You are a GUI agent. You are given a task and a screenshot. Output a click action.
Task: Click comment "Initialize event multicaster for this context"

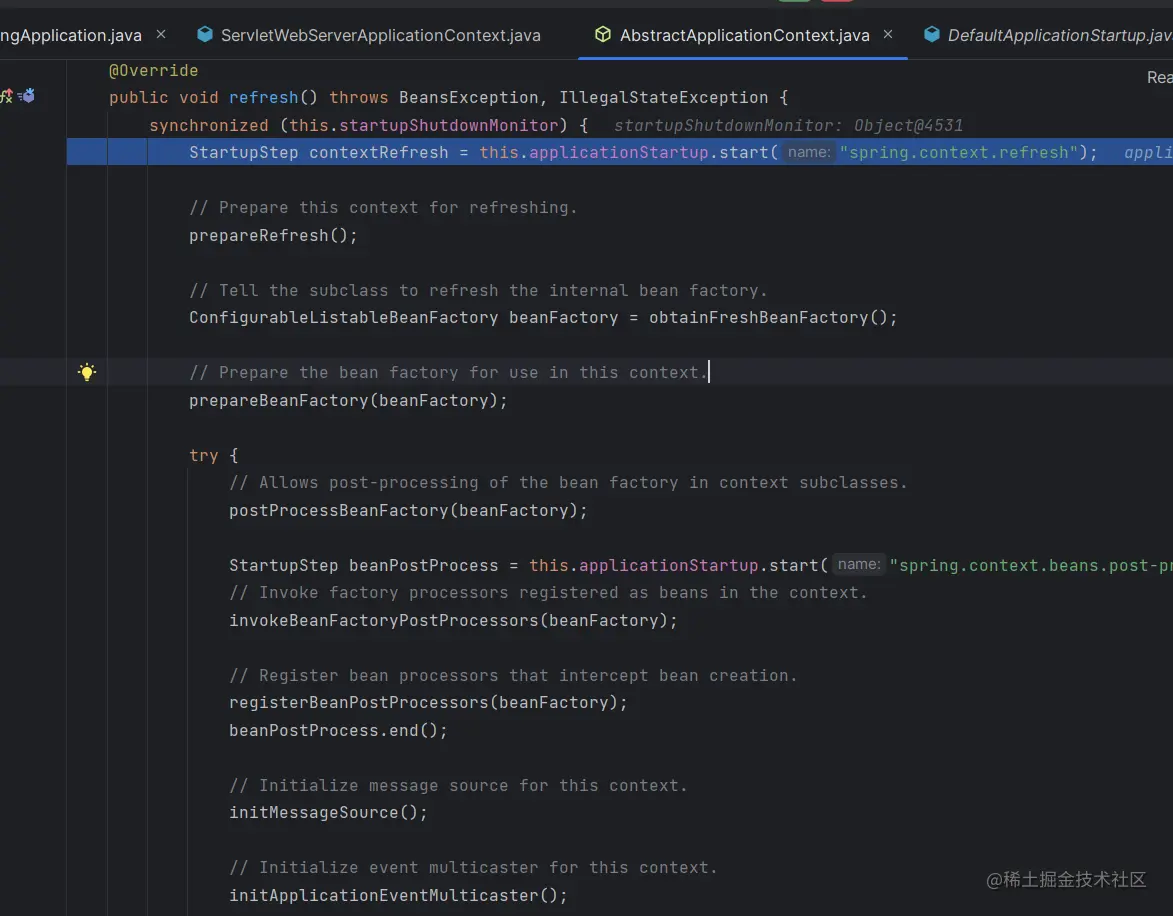click(x=473, y=868)
